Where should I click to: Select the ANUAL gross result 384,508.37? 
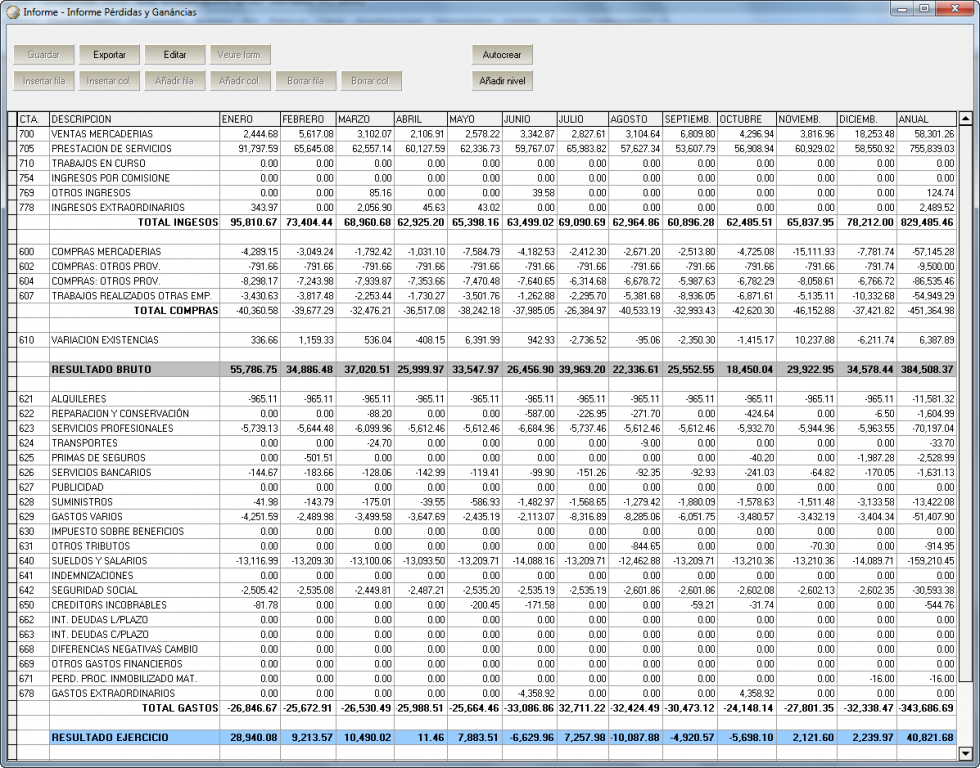(926, 369)
